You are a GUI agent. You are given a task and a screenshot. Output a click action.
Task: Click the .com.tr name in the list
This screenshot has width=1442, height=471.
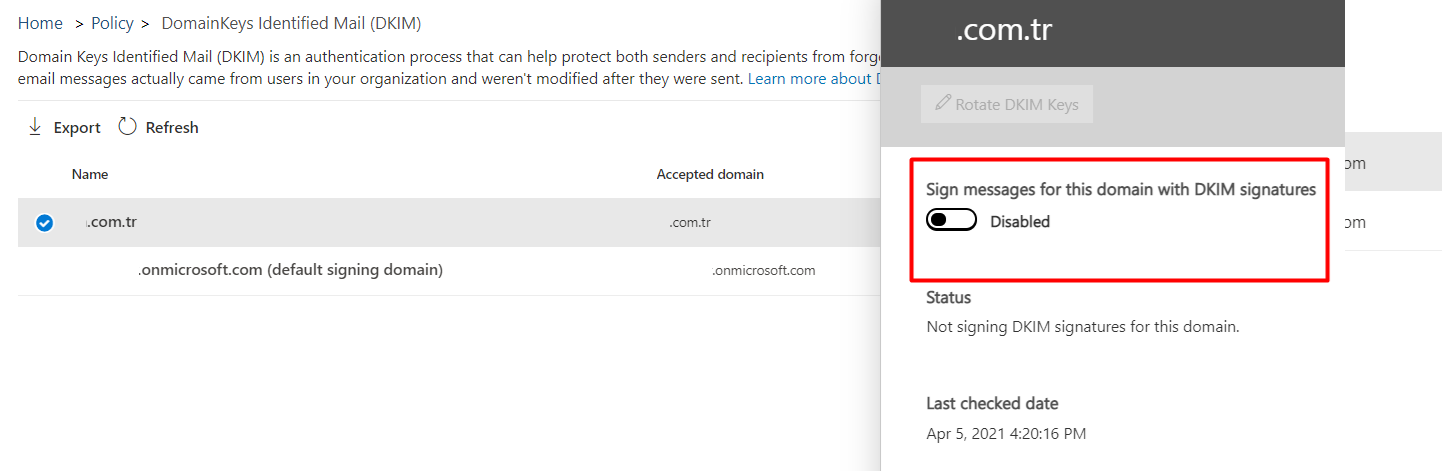tap(112, 222)
